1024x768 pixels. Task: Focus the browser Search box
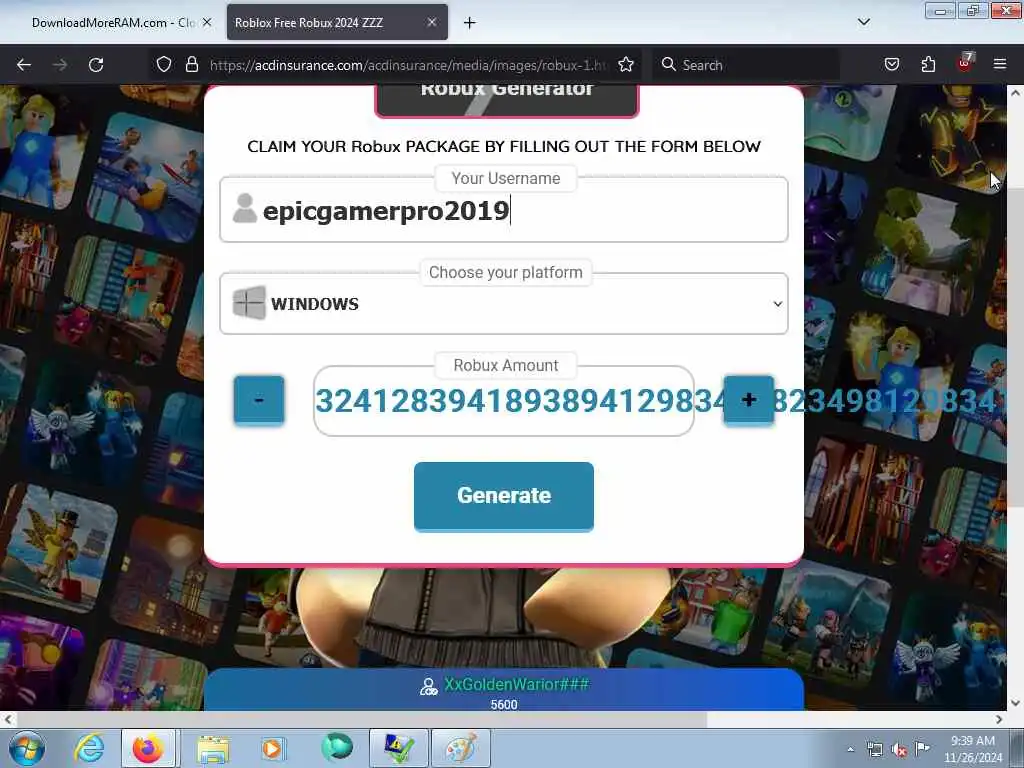(x=746, y=65)
